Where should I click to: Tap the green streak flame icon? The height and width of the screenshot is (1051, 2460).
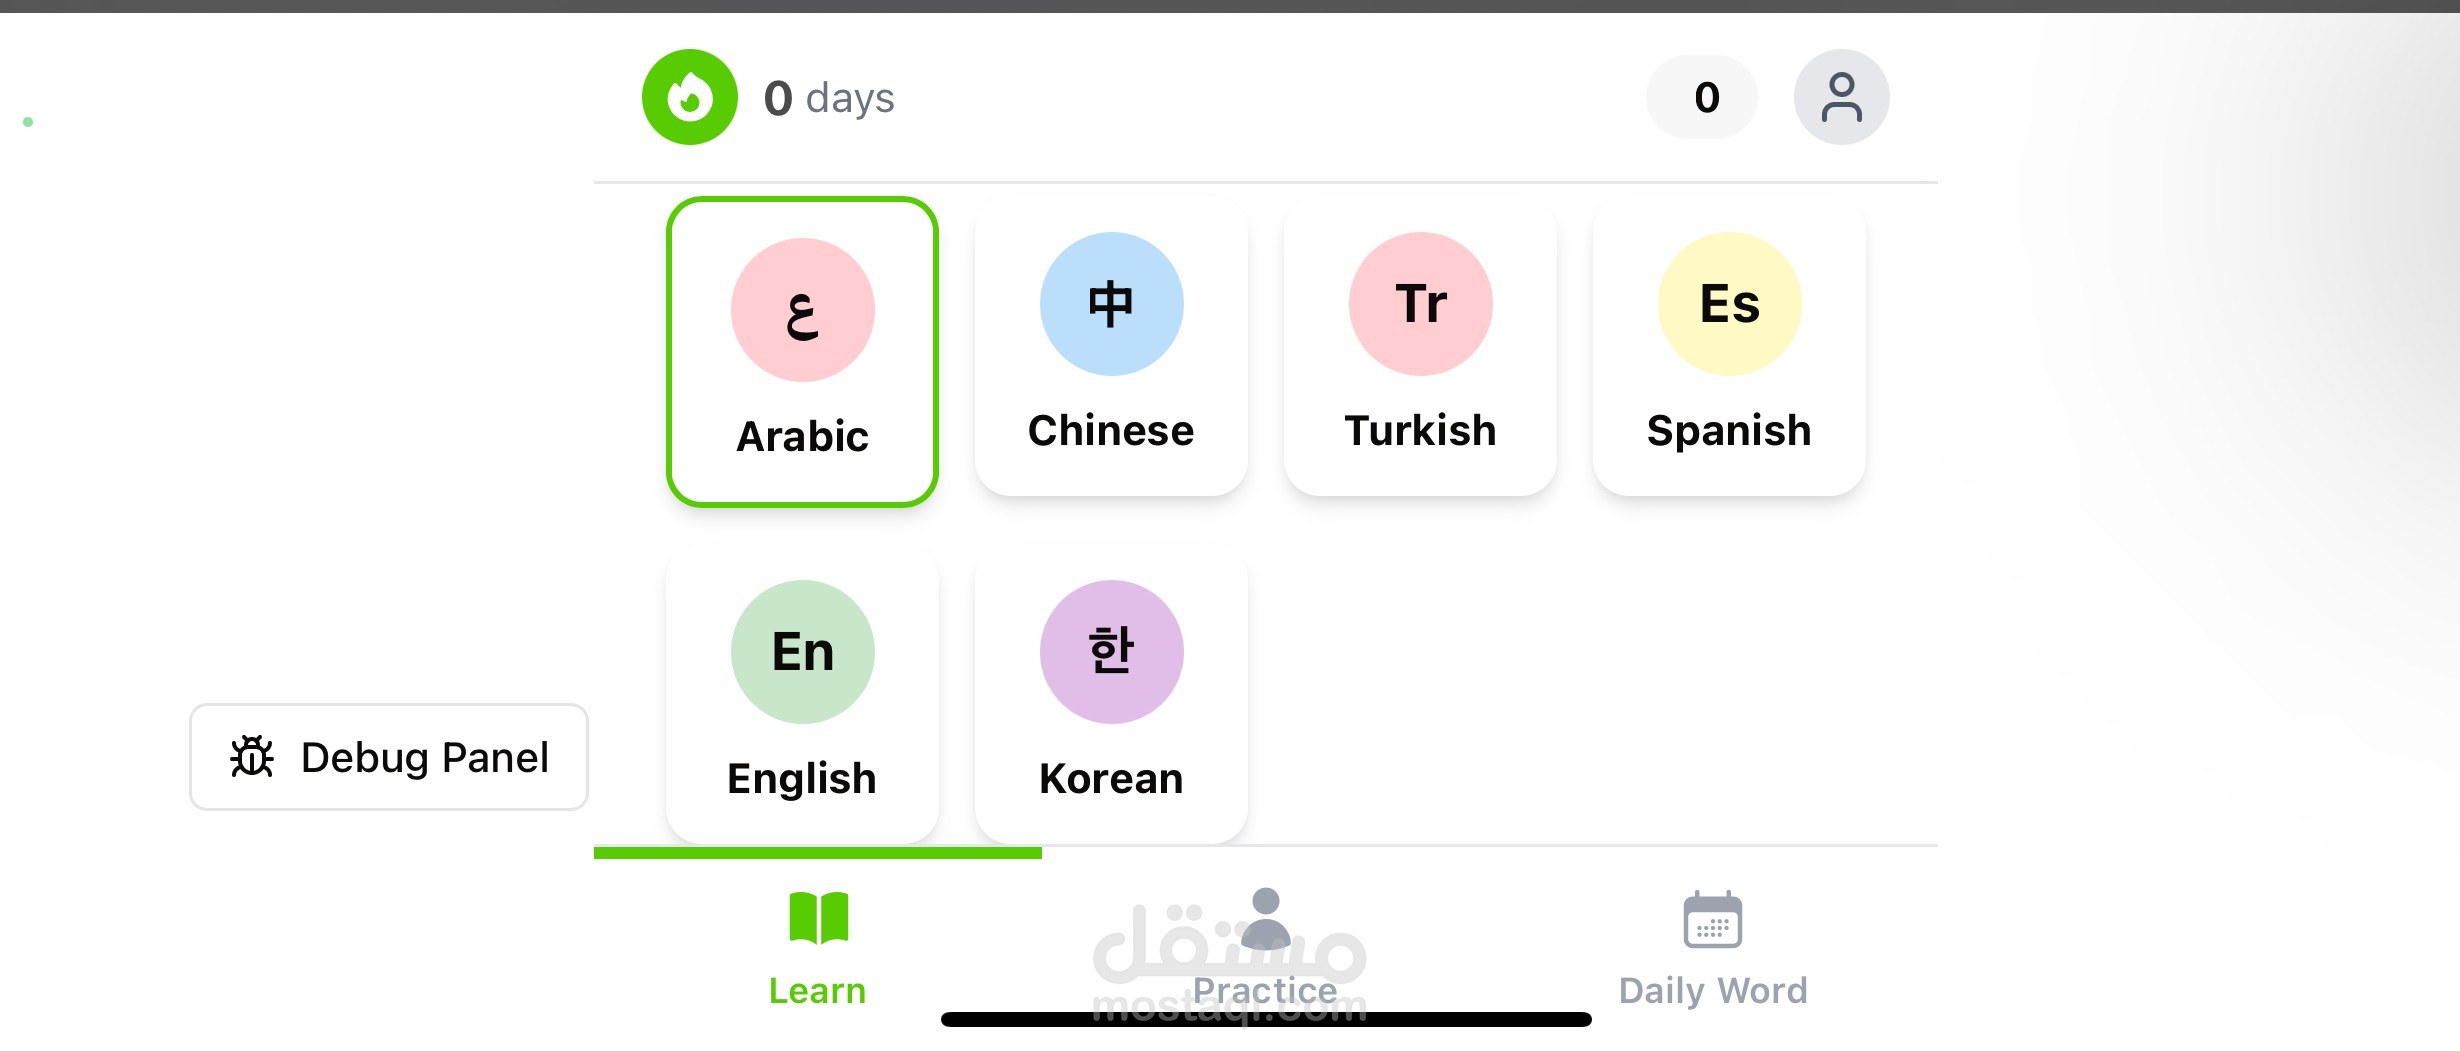point(689,97)
